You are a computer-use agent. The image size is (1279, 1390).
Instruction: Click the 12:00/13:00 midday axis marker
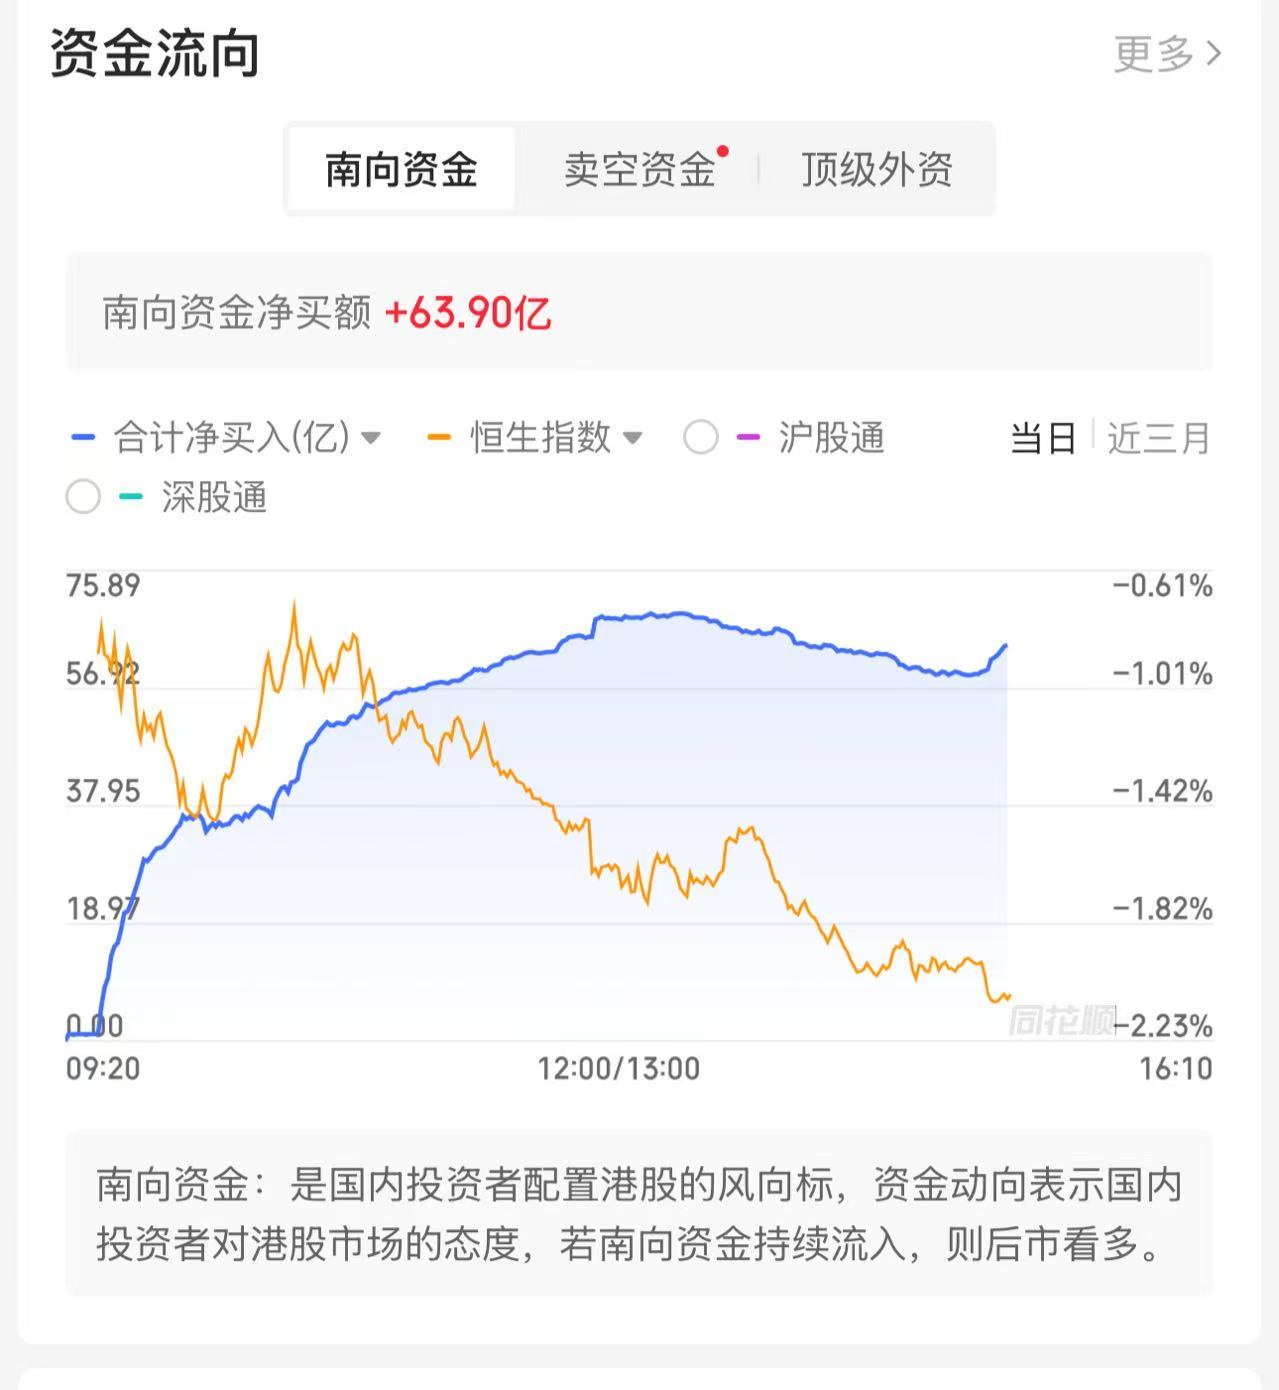pyautogui.click(x=618, y=1069)
